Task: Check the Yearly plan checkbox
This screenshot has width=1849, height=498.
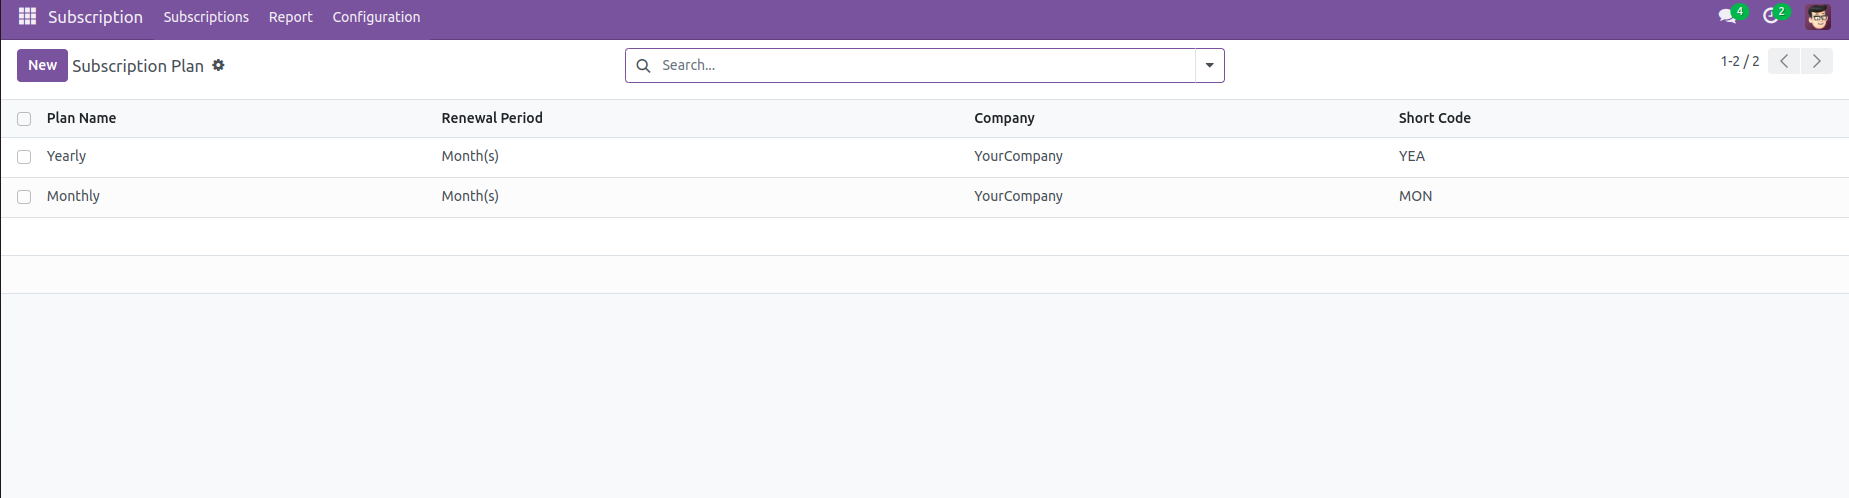Action: 24,157
